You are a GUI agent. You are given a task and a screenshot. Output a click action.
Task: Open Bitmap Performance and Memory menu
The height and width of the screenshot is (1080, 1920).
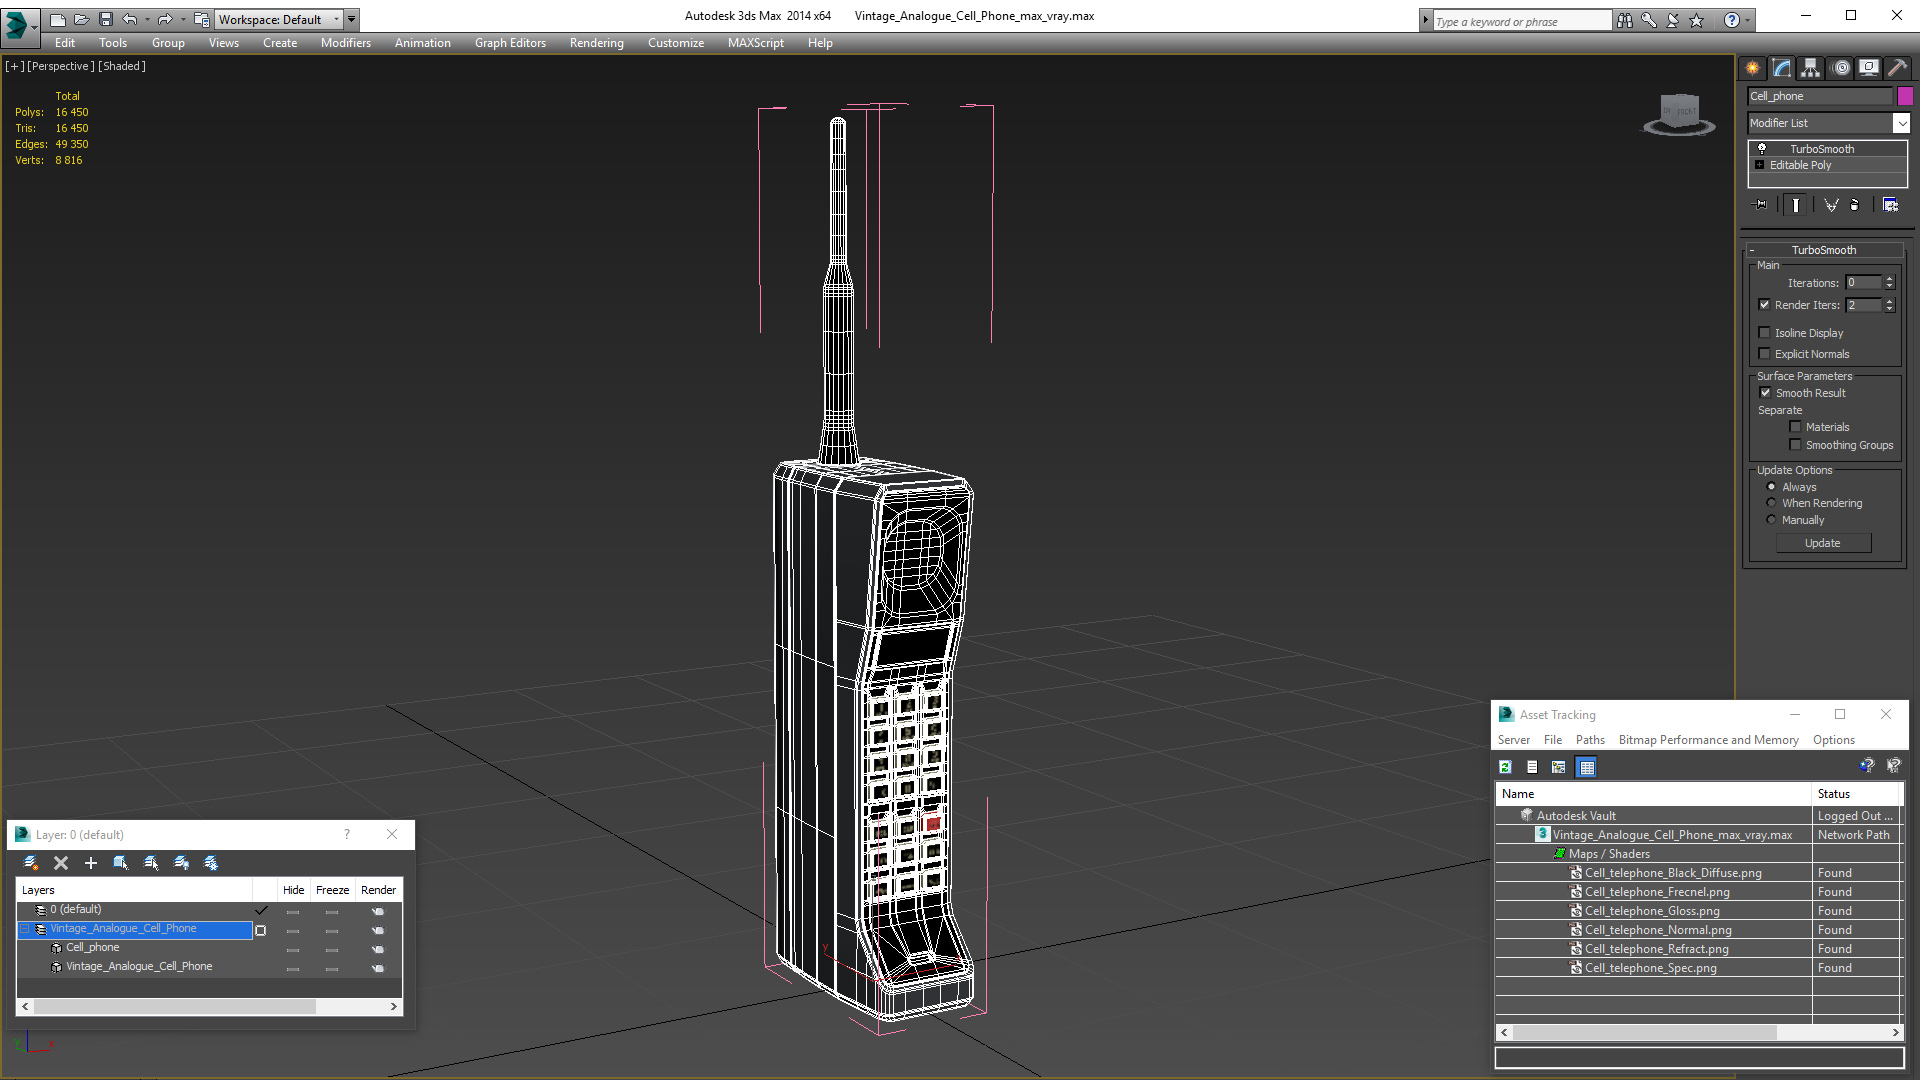[1708, 740]
